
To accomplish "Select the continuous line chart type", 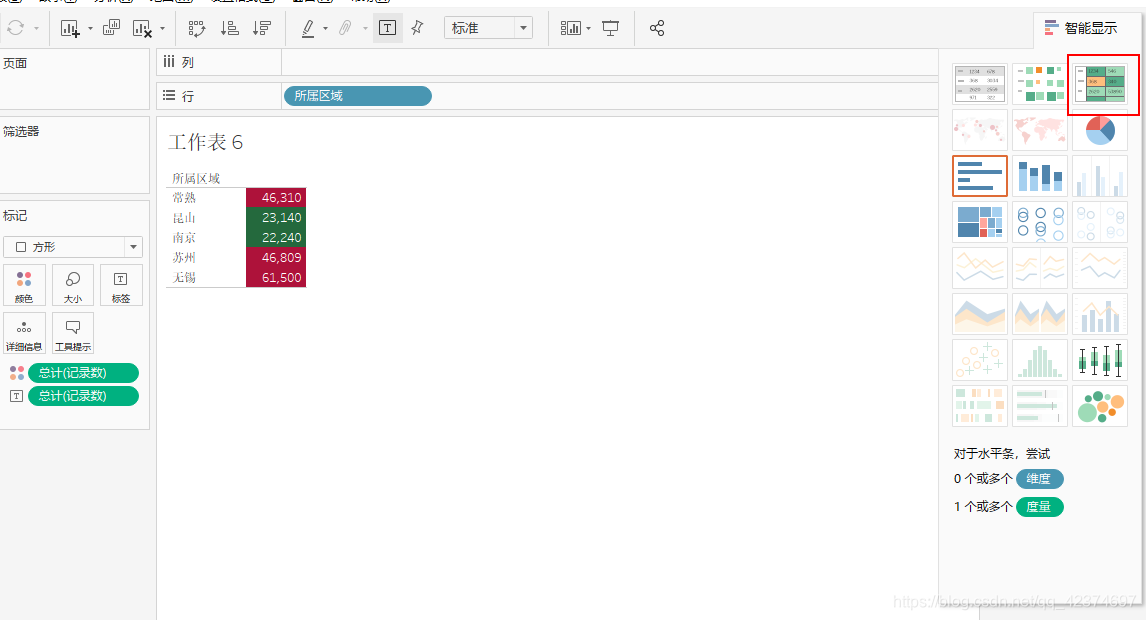I will pos(980,268).
